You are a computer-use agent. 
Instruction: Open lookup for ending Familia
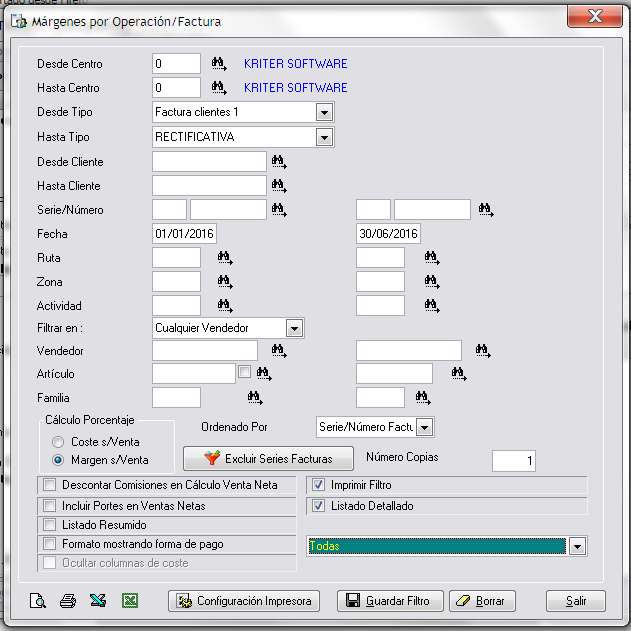coord(423,398)
